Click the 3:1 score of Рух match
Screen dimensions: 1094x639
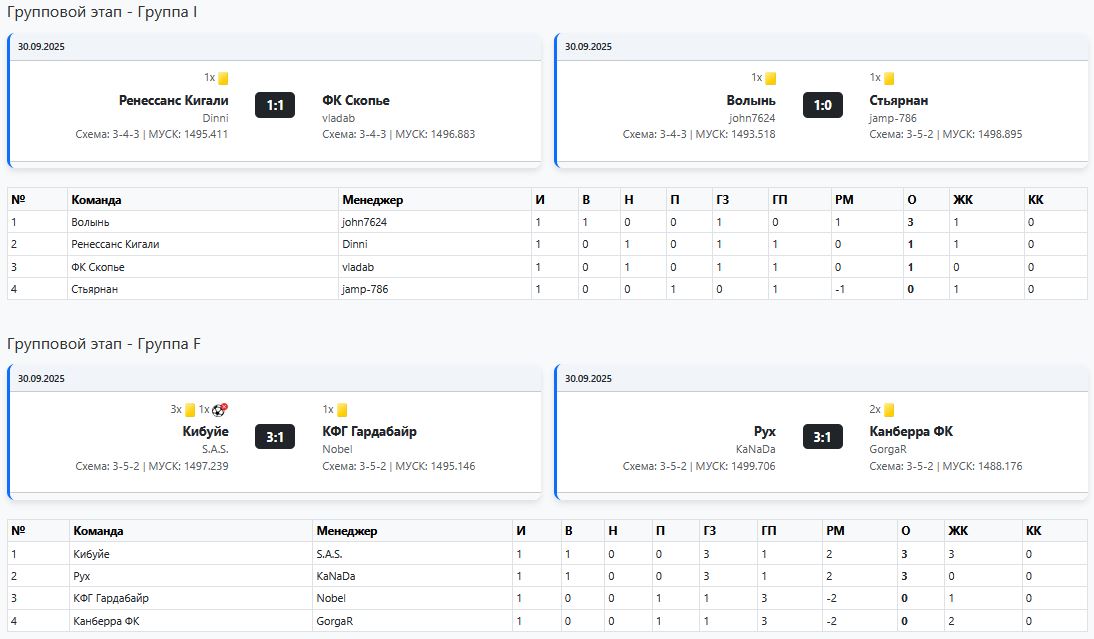coord(822,436)
